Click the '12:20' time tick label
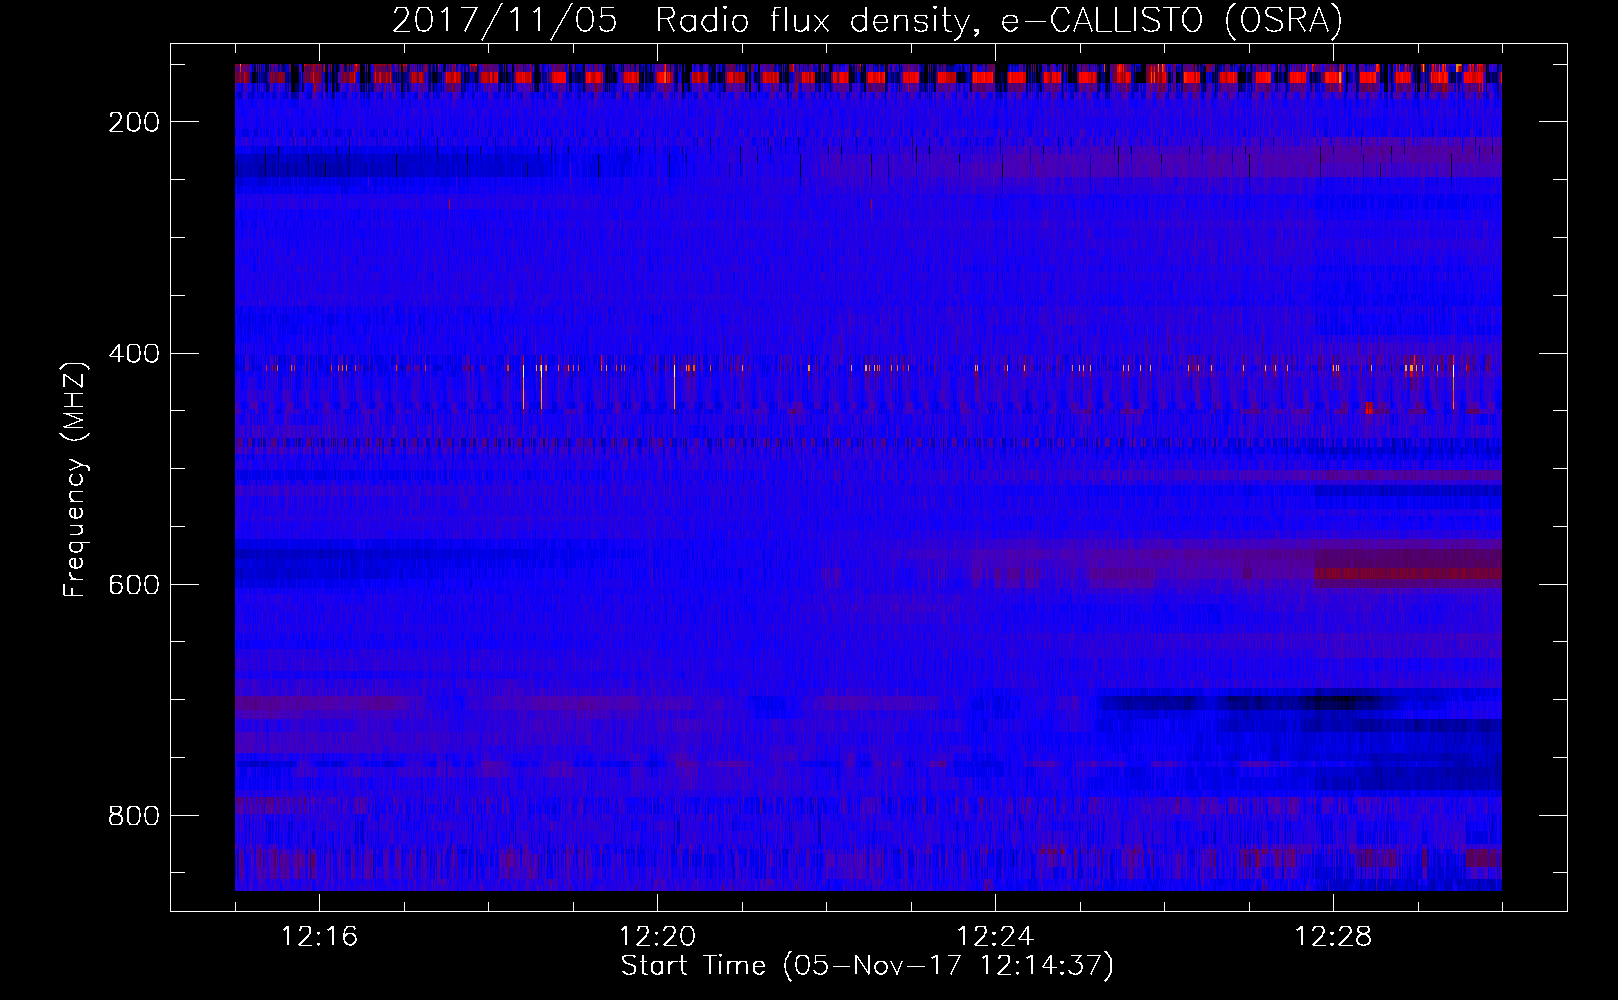The width and height of the screenshot is (1618, 1000). pyautogui.click(x=657, y=937)
